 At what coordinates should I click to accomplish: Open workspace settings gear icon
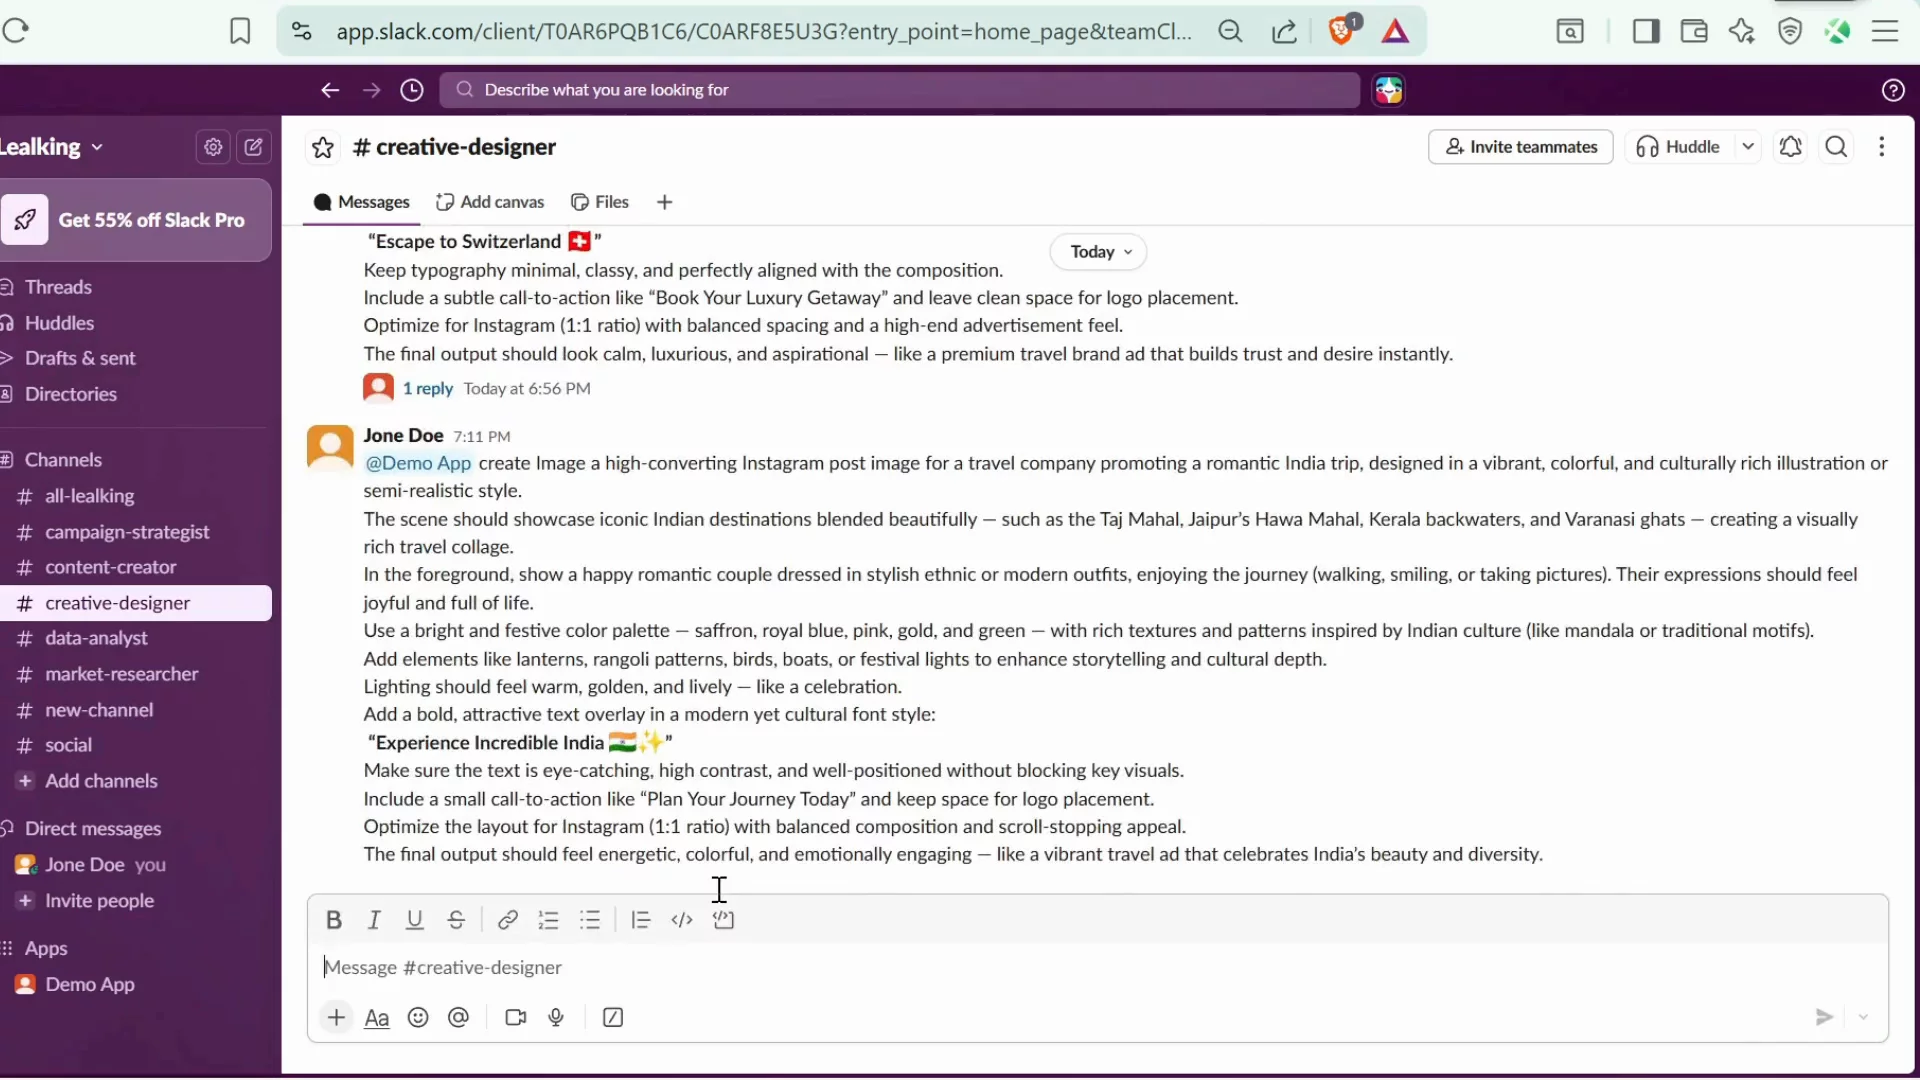coord(213,147)
